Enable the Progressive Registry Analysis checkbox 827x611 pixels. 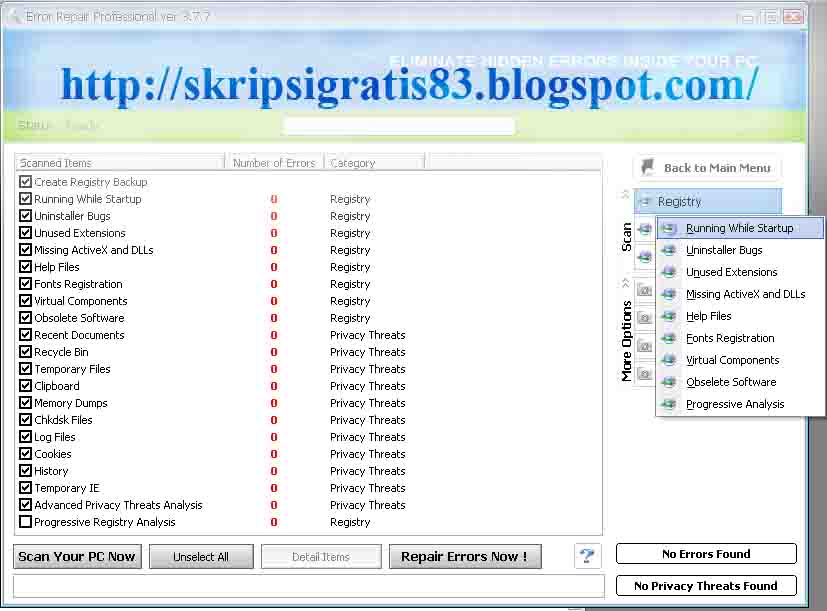click(x=25, y=522)
